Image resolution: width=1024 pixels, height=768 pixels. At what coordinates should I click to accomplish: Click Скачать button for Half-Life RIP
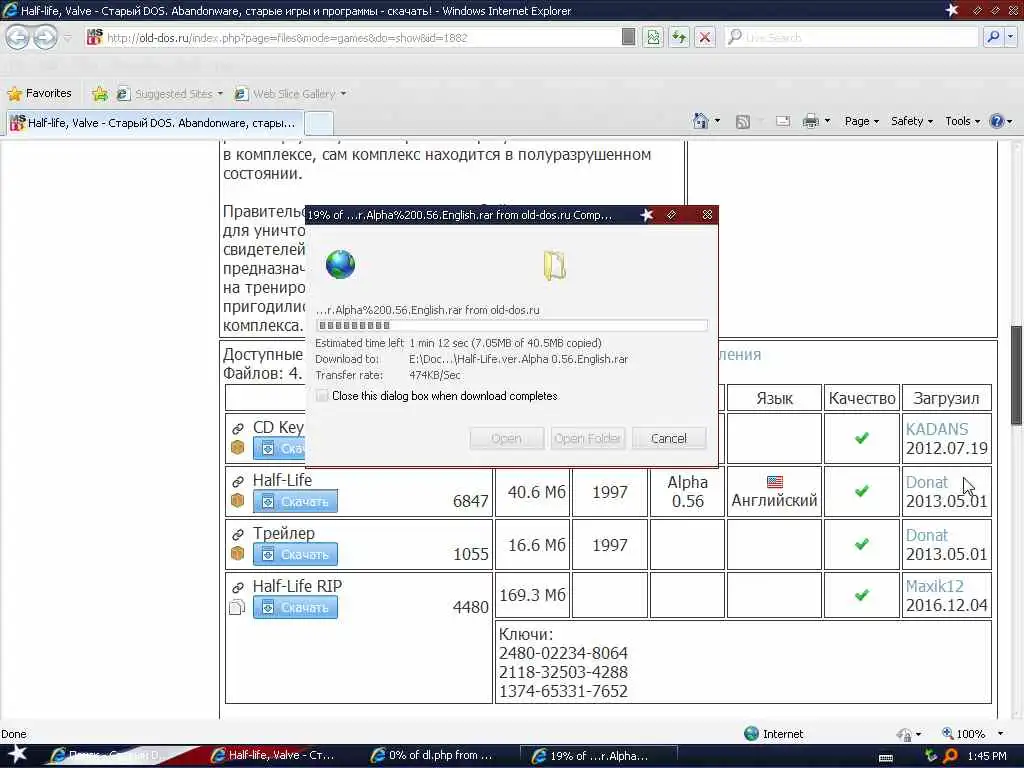[x=295, y=607]
